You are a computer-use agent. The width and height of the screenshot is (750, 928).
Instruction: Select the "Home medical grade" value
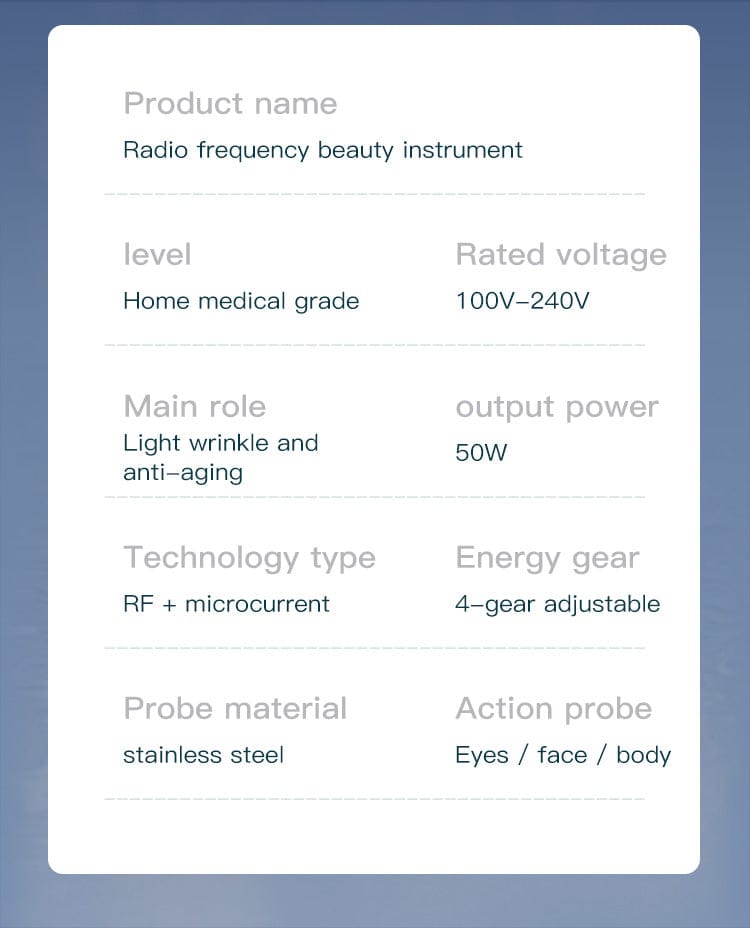(x=240, y=301)
